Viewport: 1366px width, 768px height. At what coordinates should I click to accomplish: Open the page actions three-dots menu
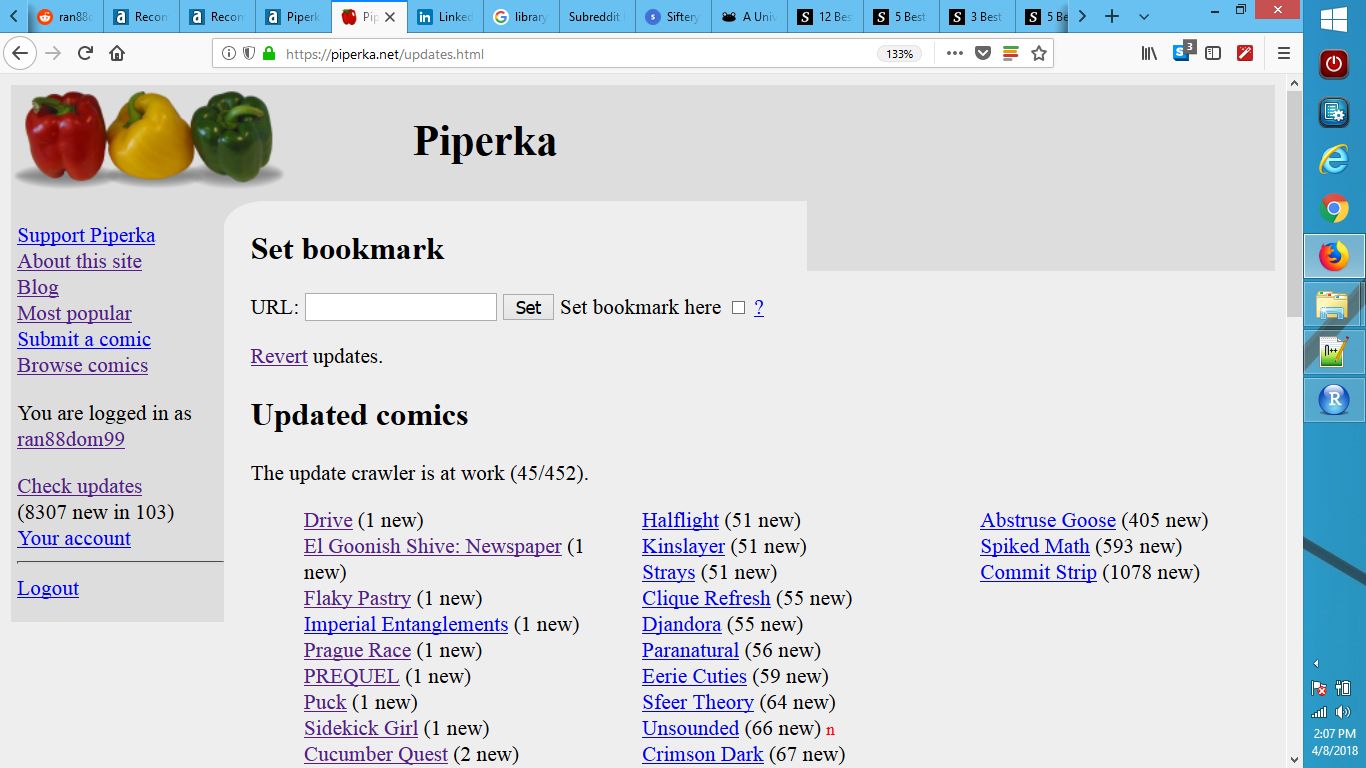click(x=955, y=53)
